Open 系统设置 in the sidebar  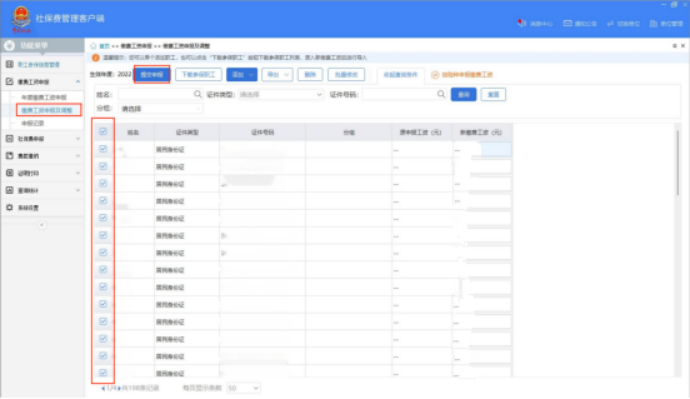pyautogui.click(x=28, y=208)
